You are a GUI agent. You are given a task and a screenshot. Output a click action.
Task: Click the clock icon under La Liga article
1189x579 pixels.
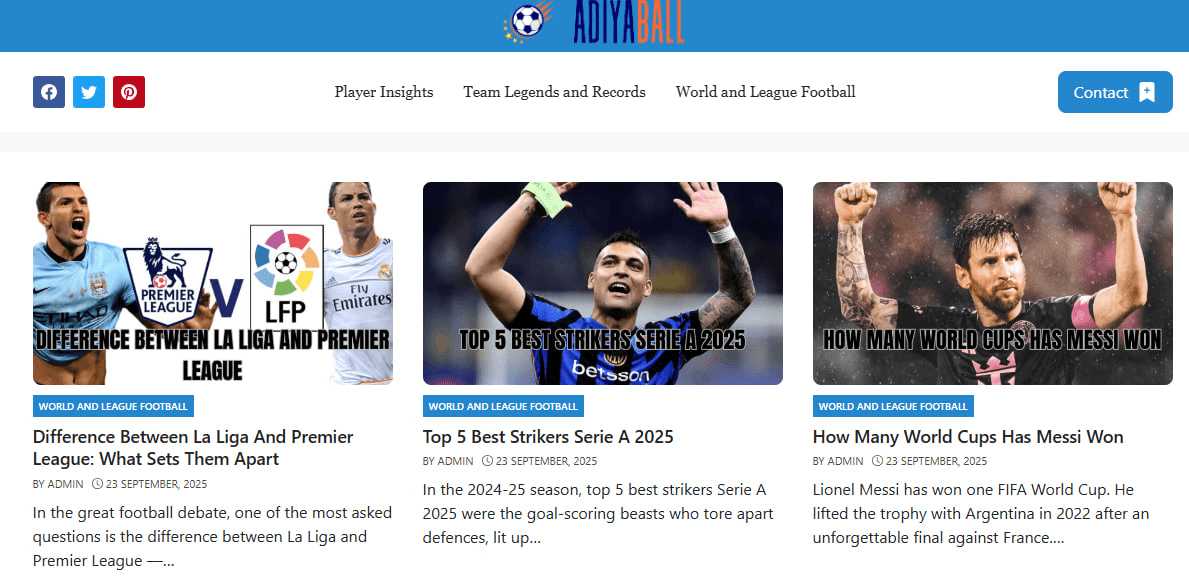[x=97, y=484]
